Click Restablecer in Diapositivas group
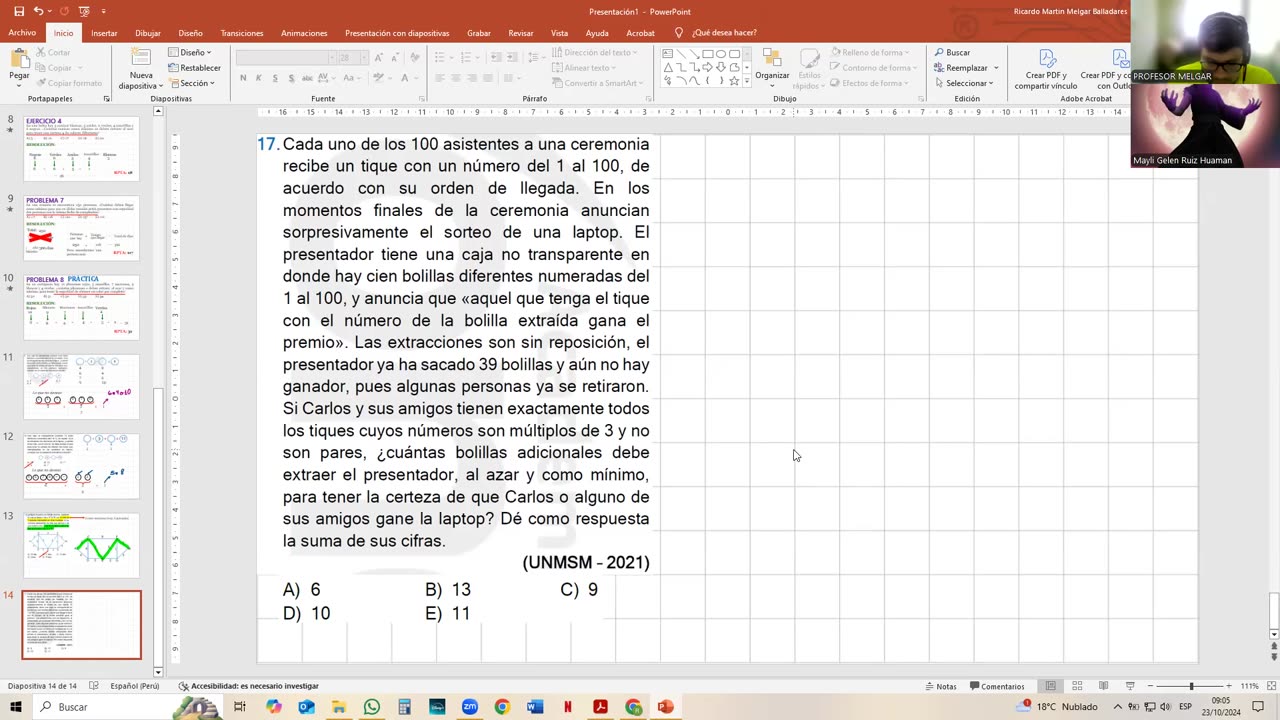 pos(195,68)
